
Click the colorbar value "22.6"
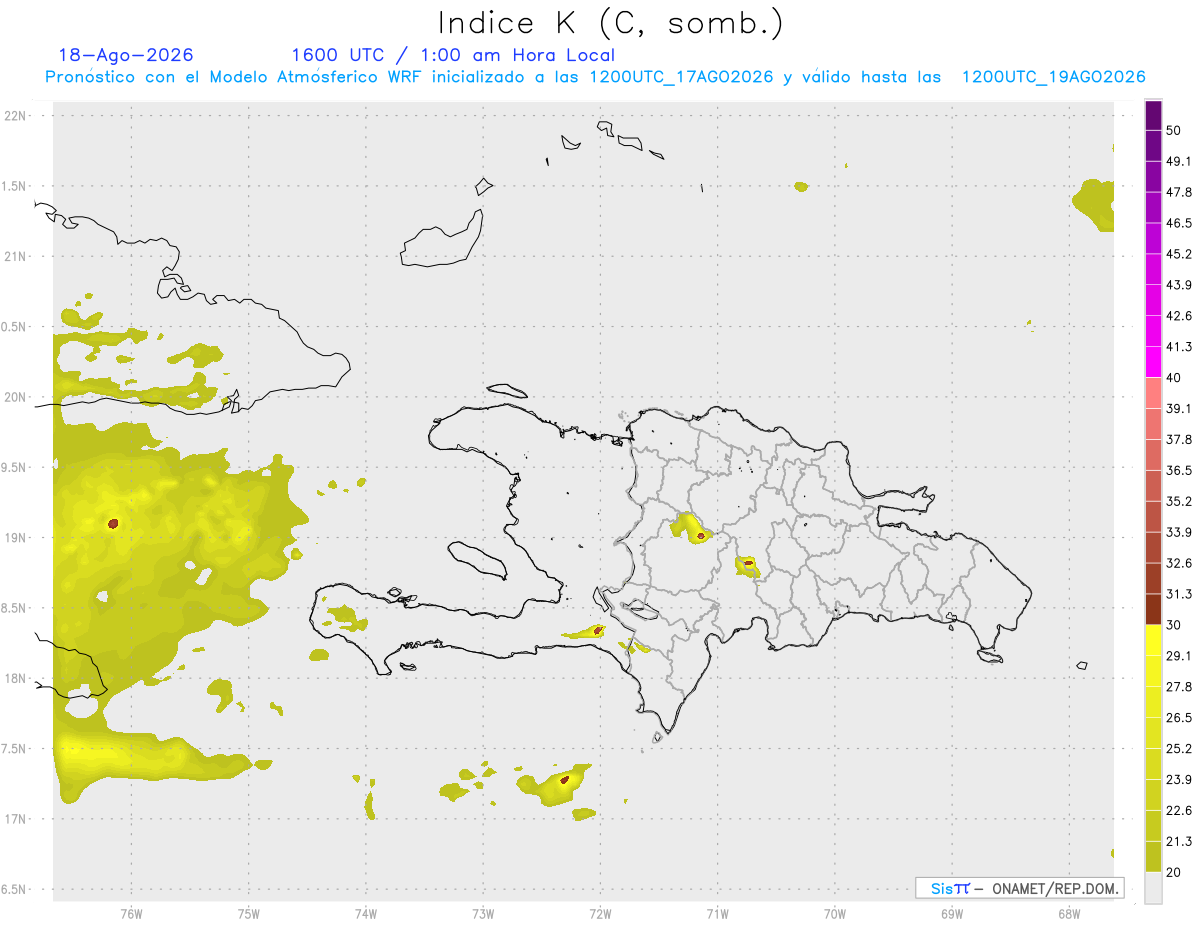click(1179, 811)
